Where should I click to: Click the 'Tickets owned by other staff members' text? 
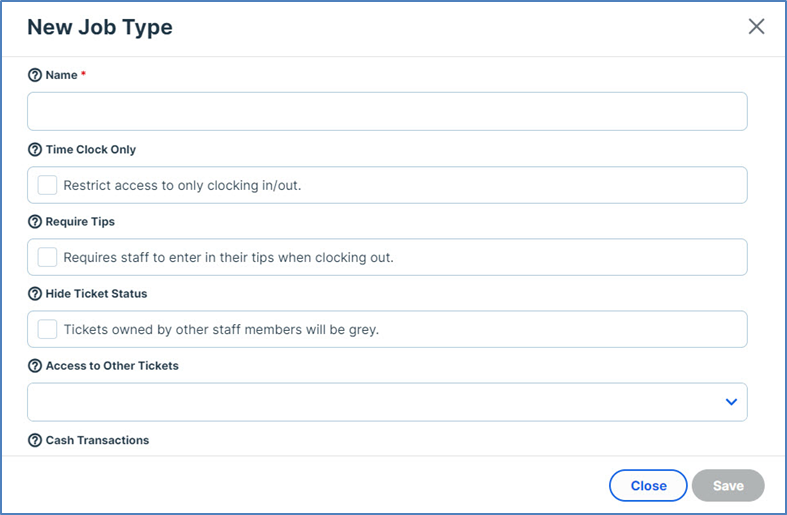point(221,330)
